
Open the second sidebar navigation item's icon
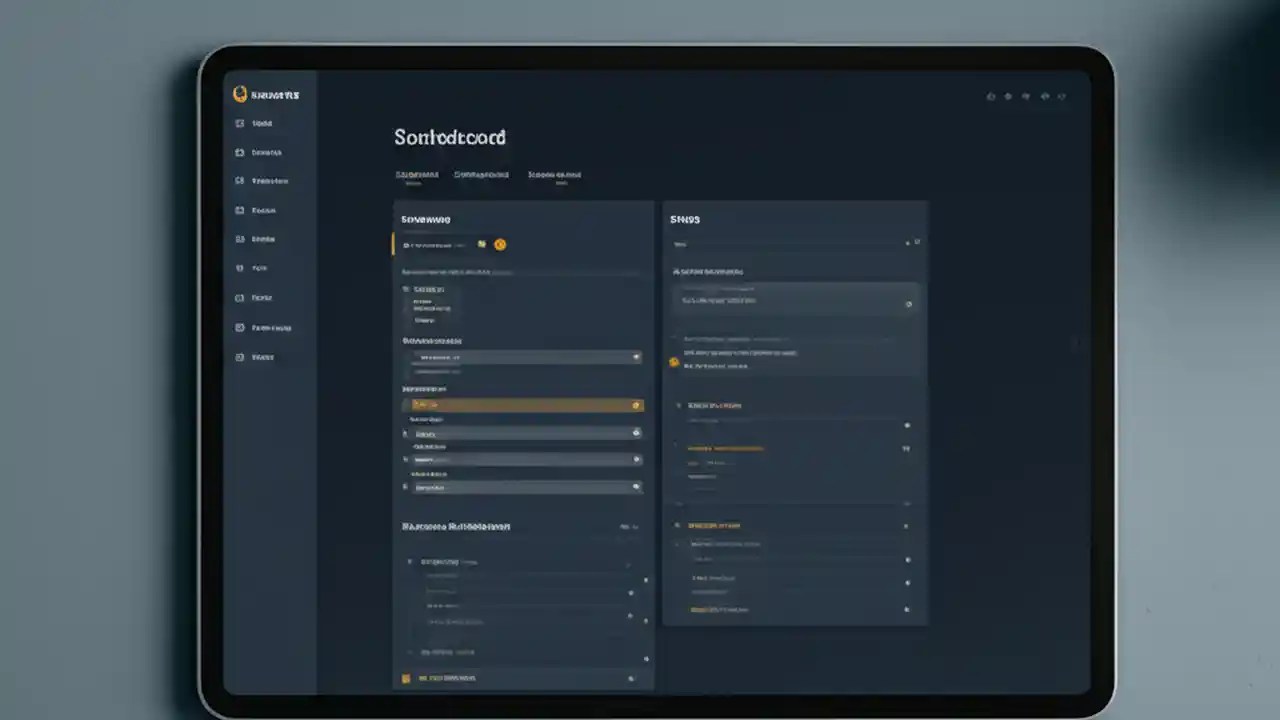tap(240, 151)
